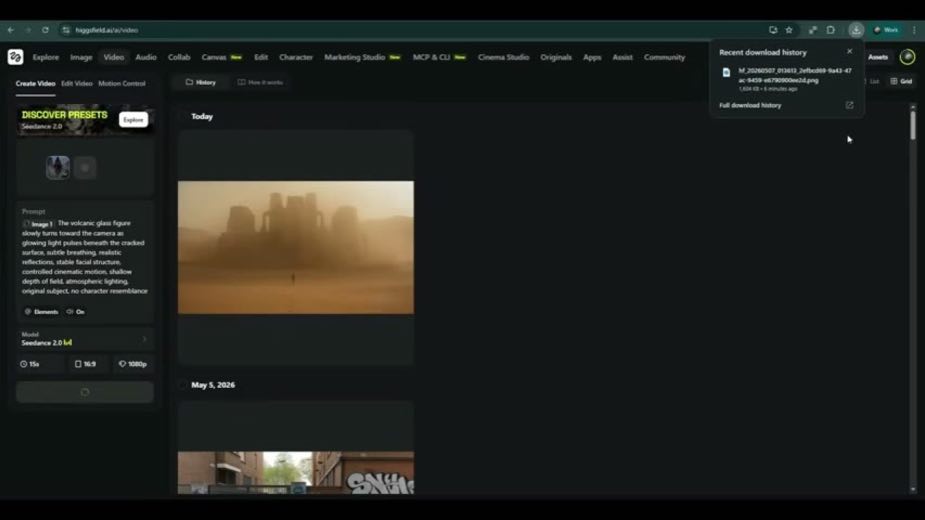Open the 1080p resolution dropdown
The width and height of the screenshot is (925, 520).
tap(133, 364)
